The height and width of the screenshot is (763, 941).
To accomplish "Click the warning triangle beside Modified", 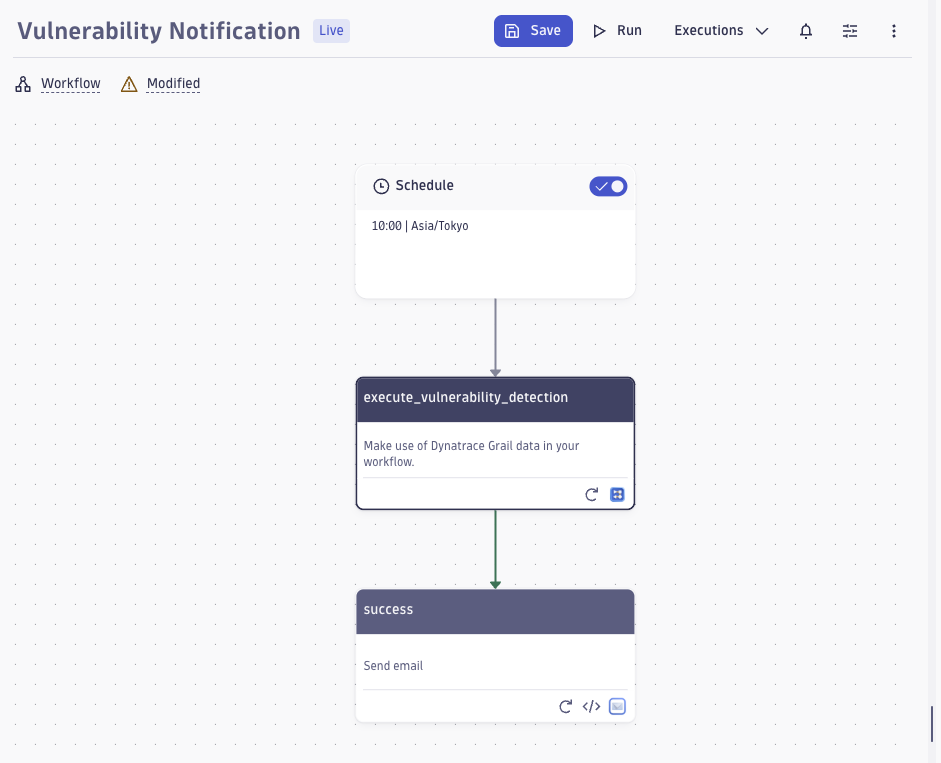I will click(x=128, y=83).
